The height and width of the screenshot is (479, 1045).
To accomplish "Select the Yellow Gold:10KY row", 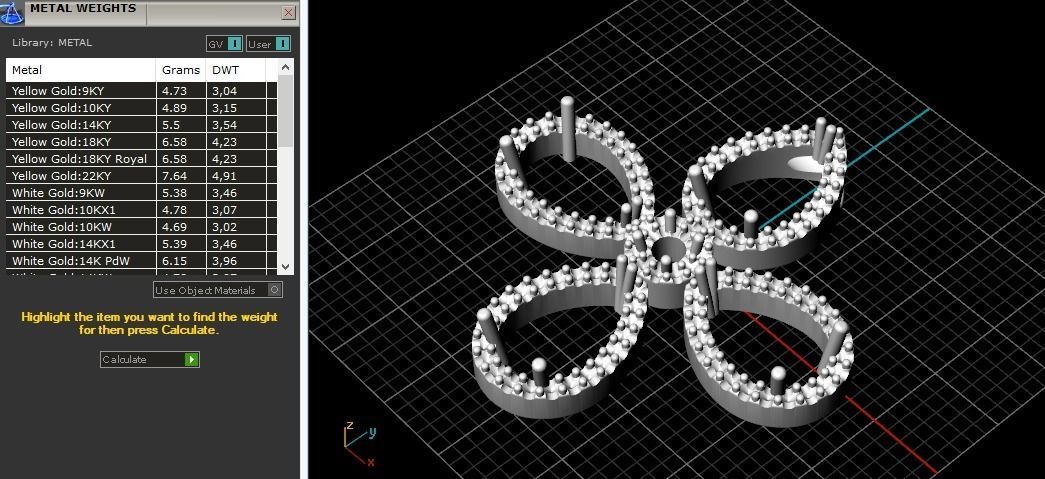I will [x=141, y=108].
